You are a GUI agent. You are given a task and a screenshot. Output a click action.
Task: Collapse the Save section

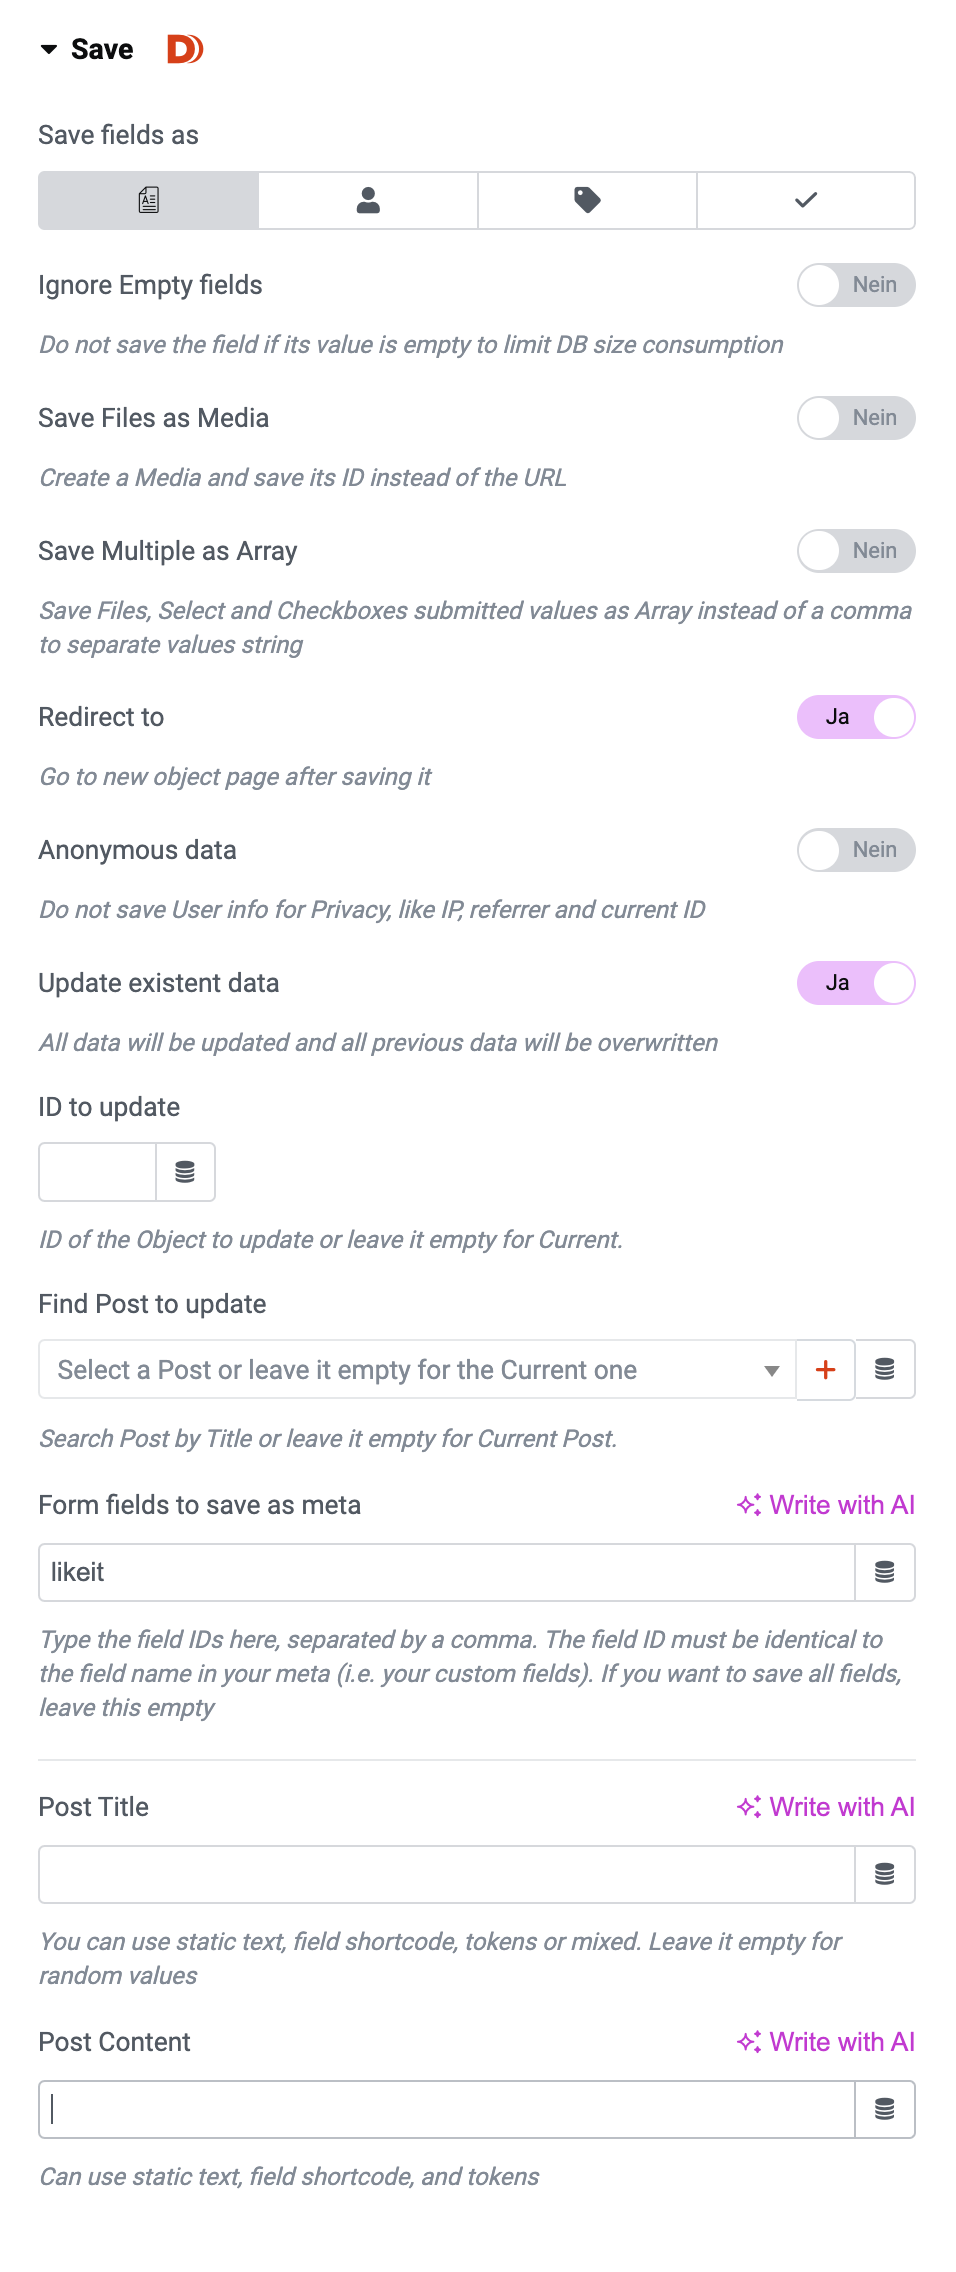49,49
